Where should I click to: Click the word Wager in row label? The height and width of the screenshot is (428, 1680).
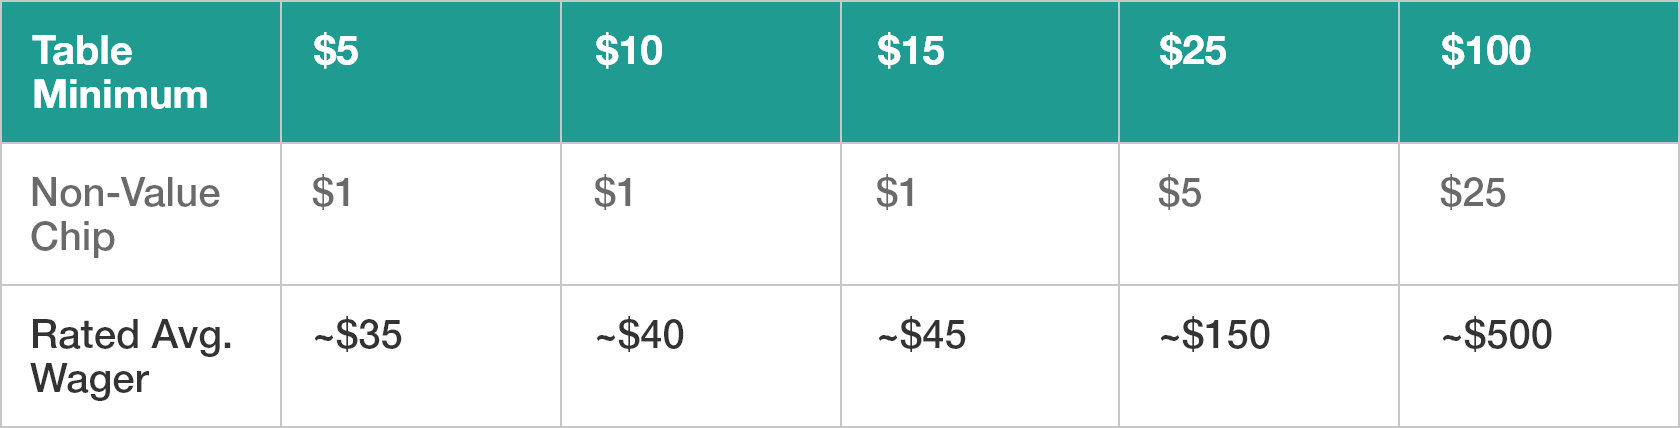[90, 380]
